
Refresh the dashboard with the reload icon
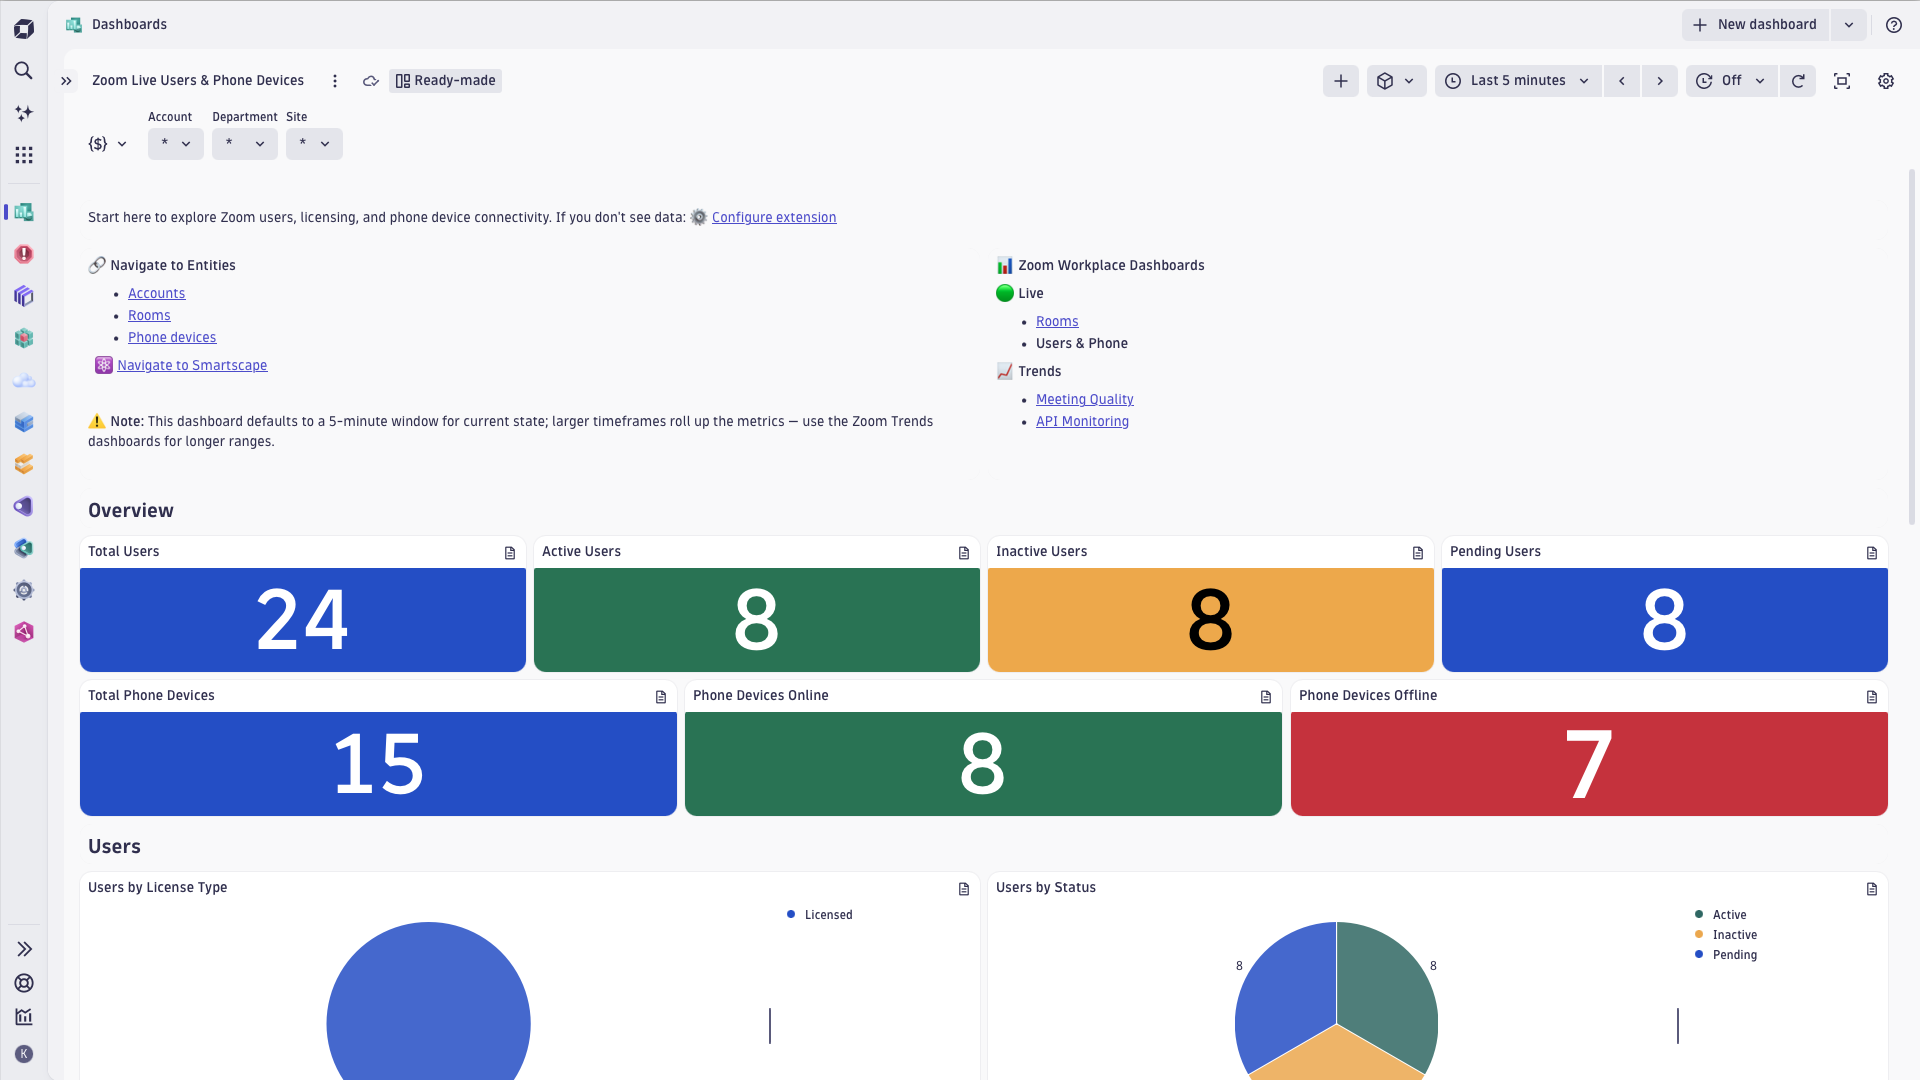[1798, 81]
